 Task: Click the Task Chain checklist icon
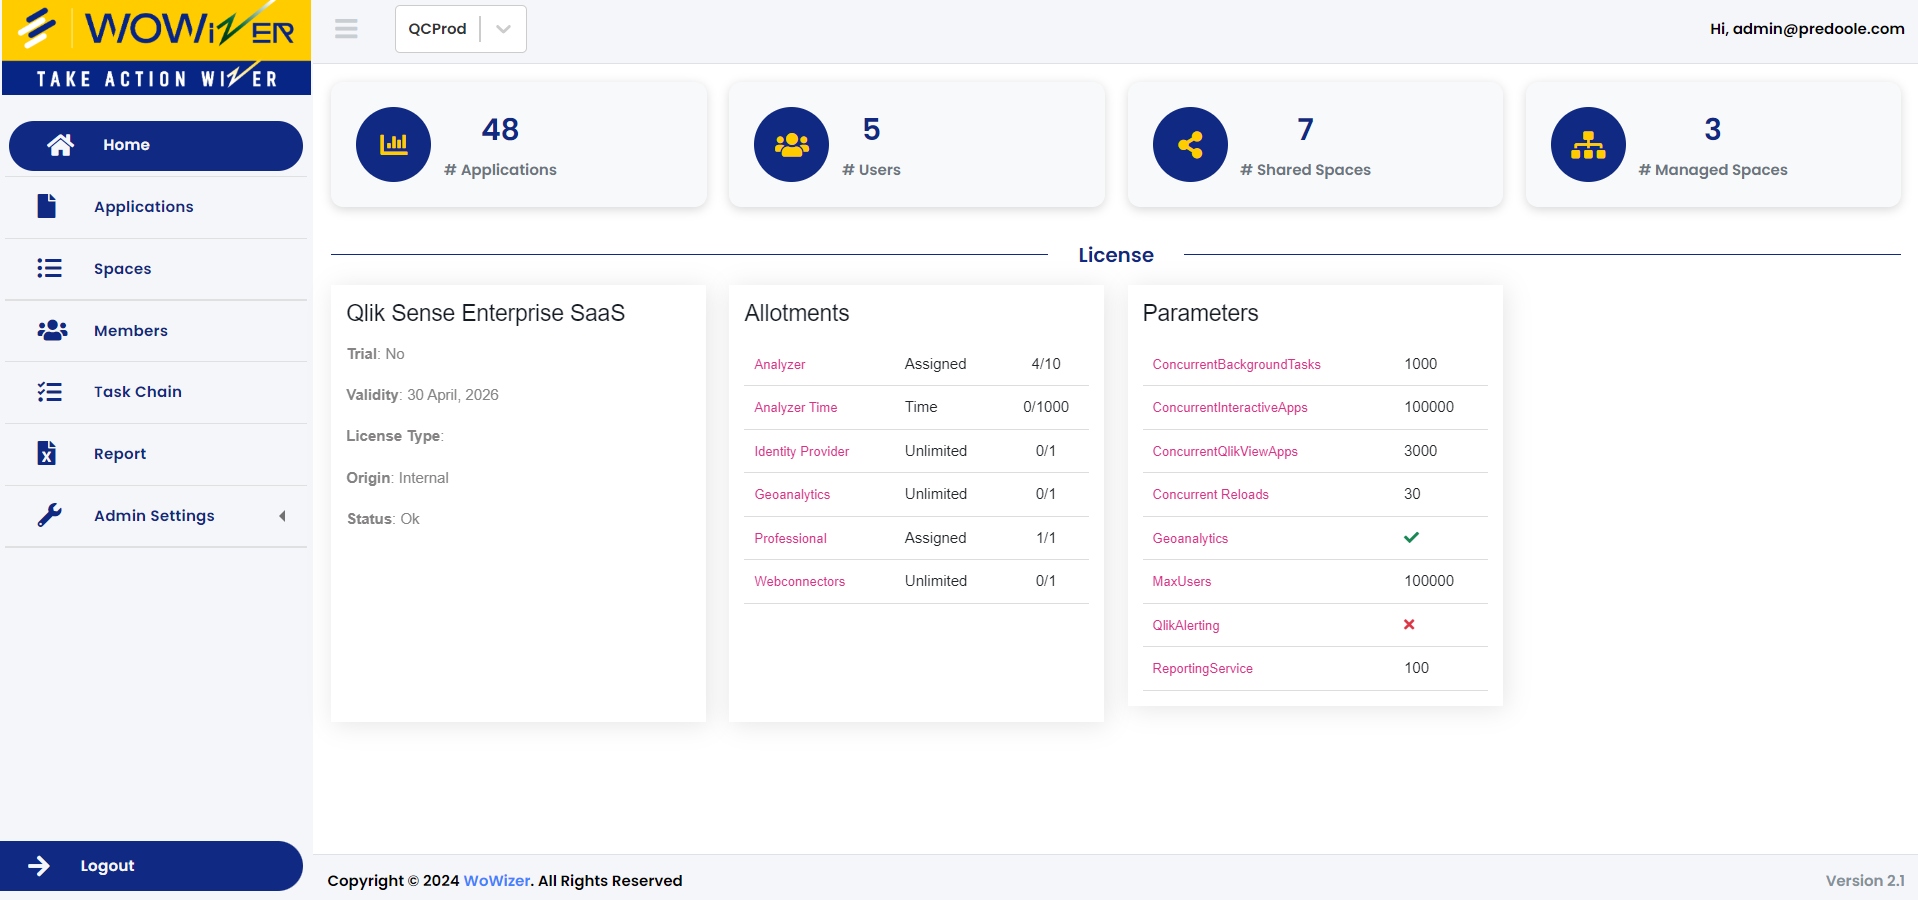pos(49,392)
